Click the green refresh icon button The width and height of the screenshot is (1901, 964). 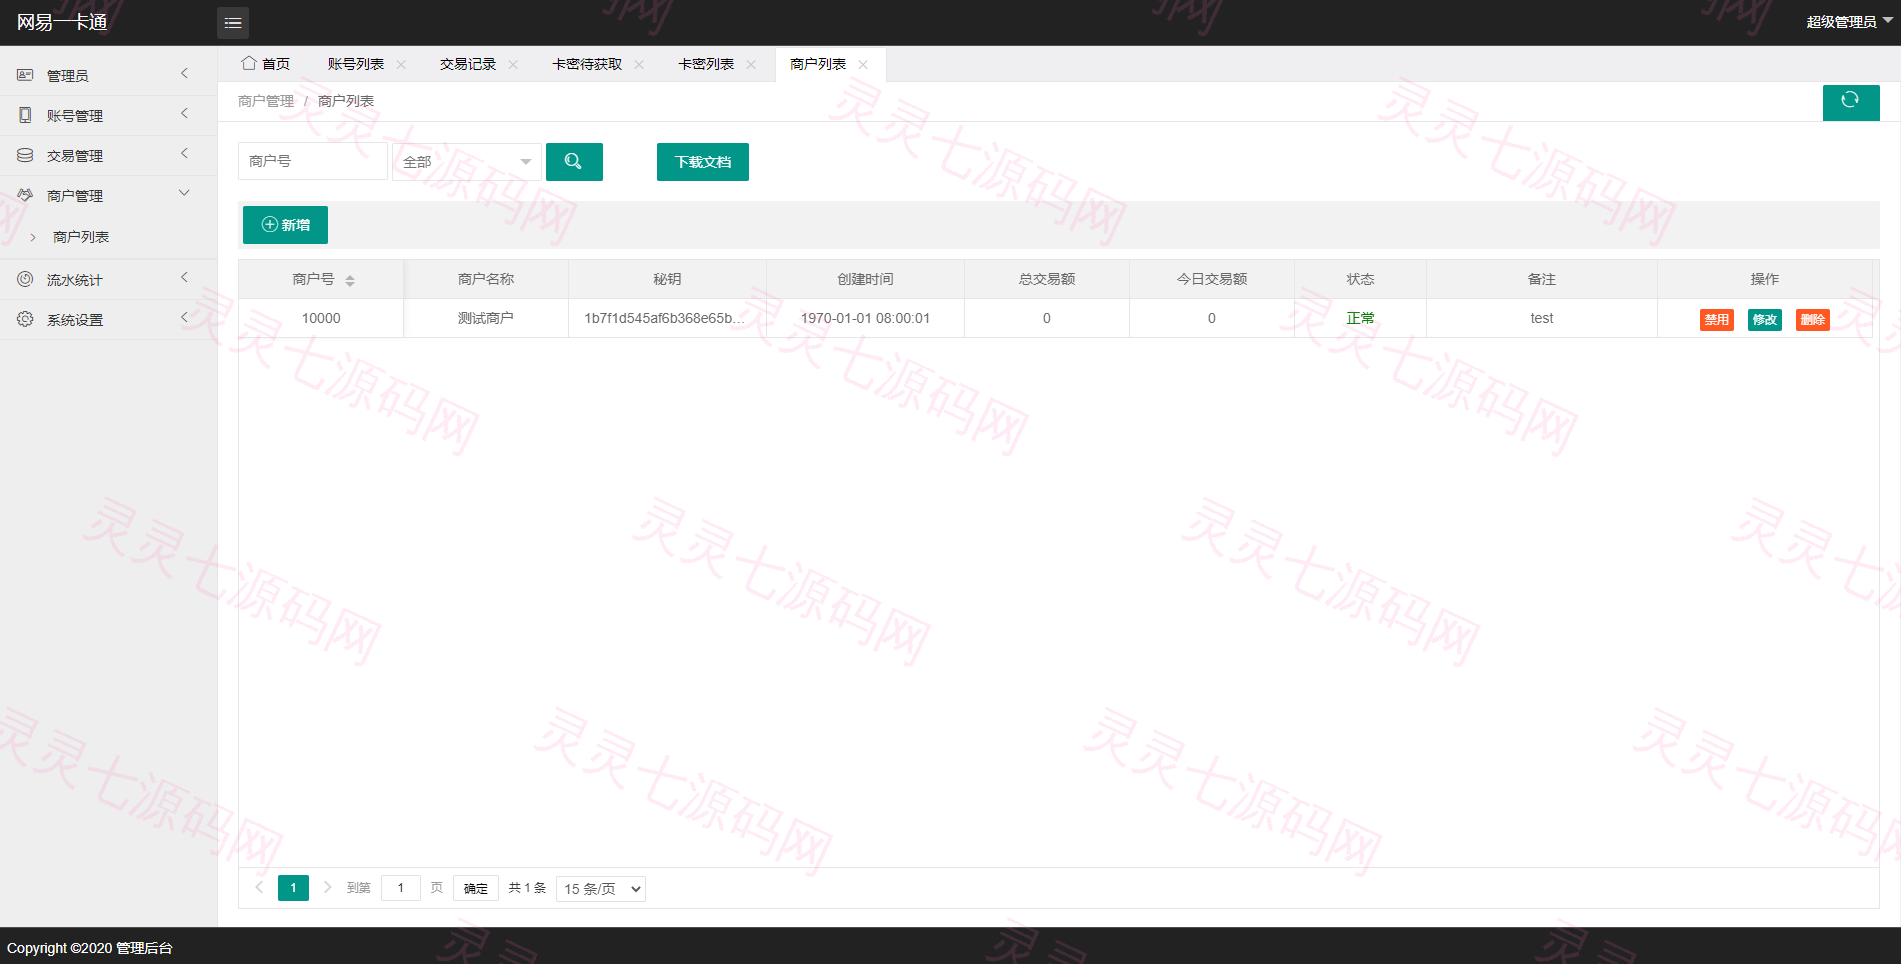1850,100
